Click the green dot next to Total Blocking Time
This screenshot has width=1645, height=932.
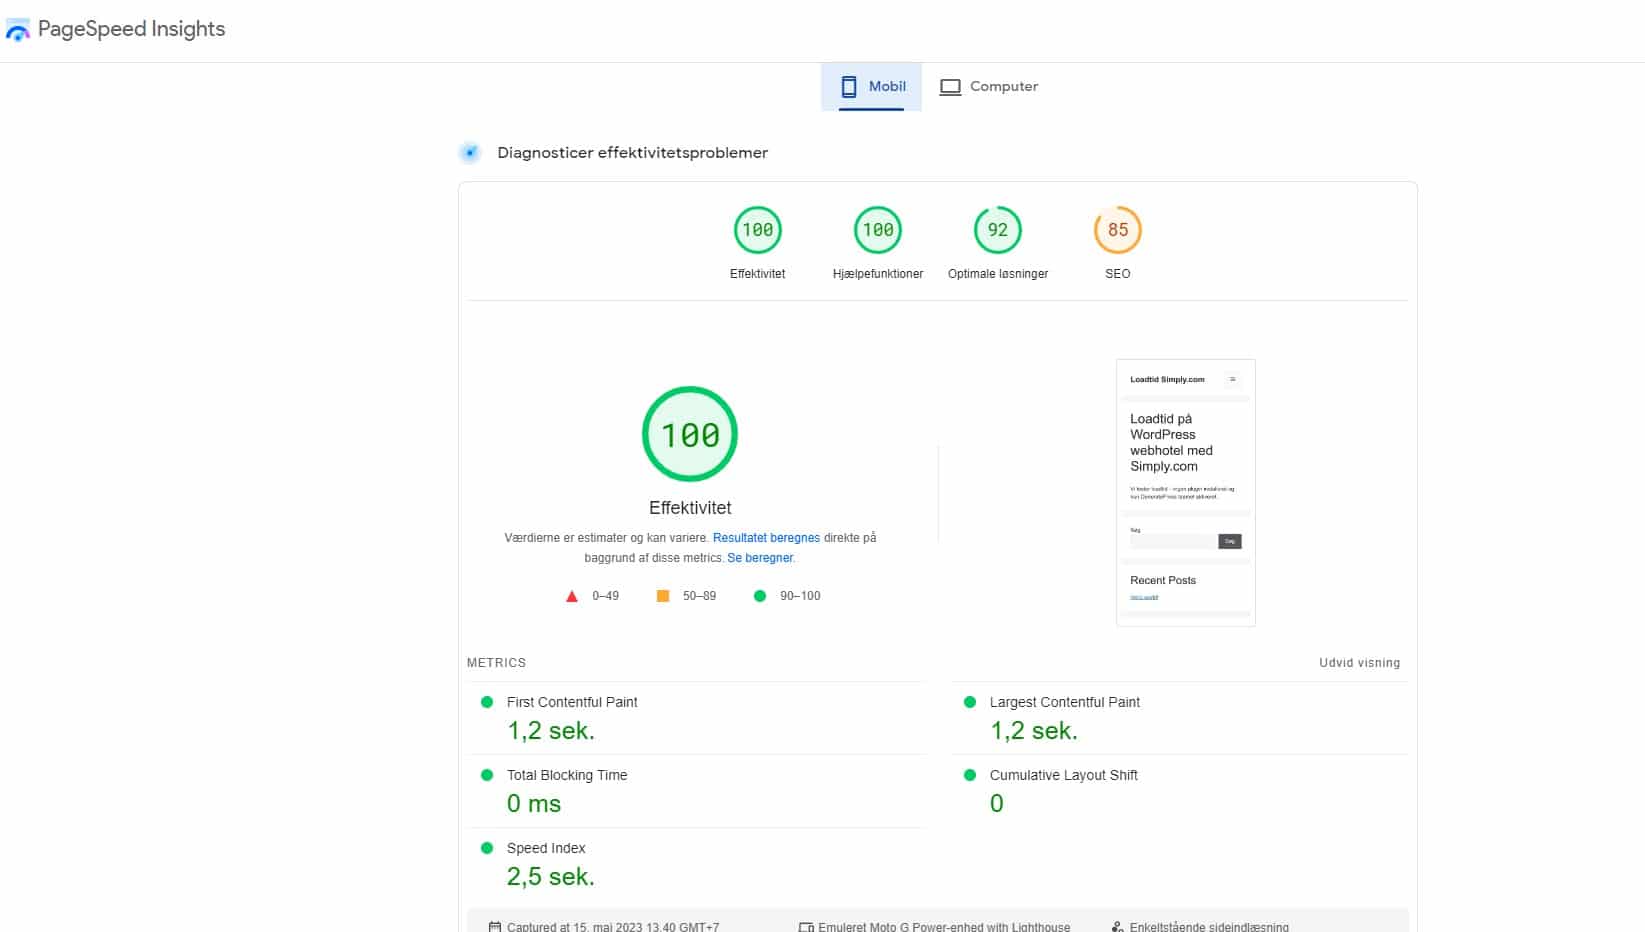point(487,775)
